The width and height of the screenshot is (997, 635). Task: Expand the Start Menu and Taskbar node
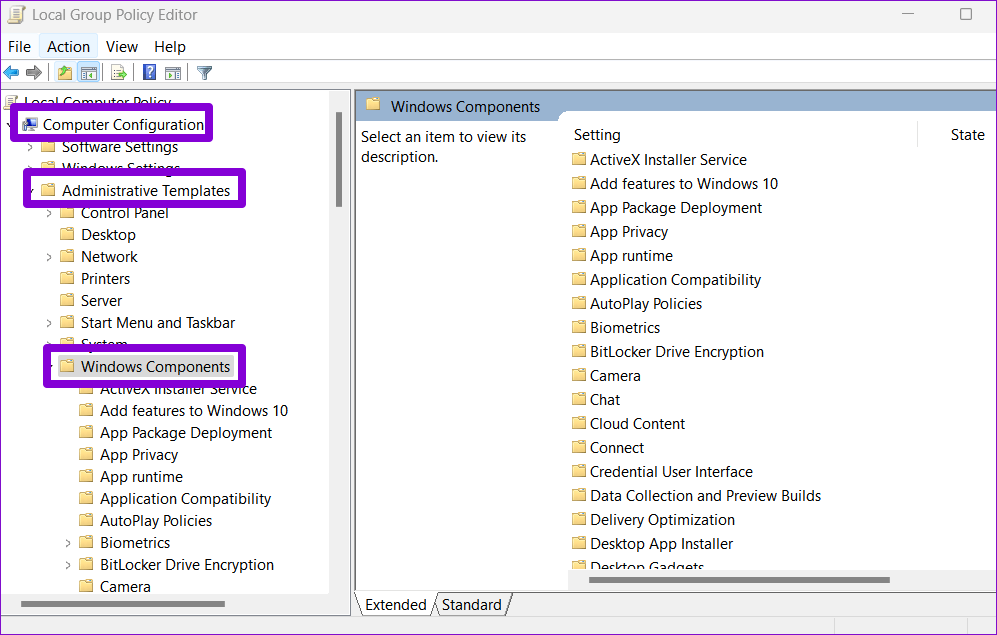tap(49, 324)
